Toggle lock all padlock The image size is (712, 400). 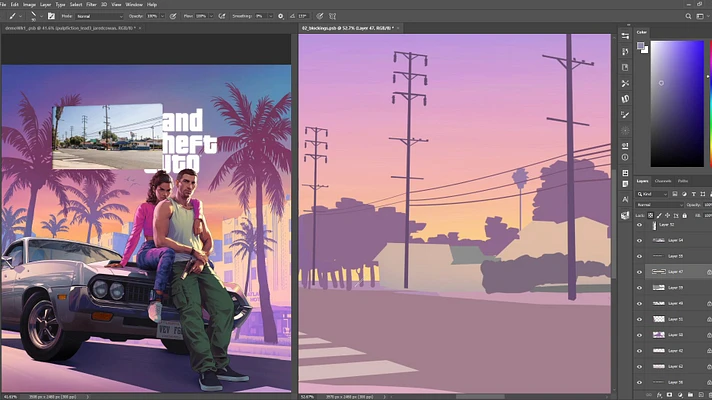click(x=685, y=216)
